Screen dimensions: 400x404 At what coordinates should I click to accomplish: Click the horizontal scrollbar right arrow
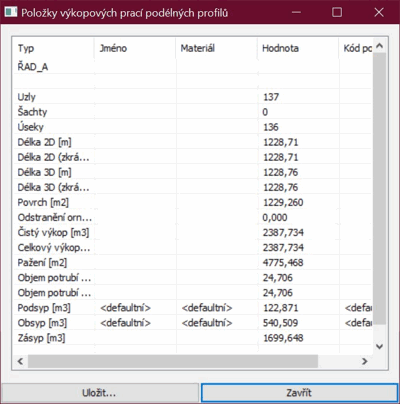(365, 361)
